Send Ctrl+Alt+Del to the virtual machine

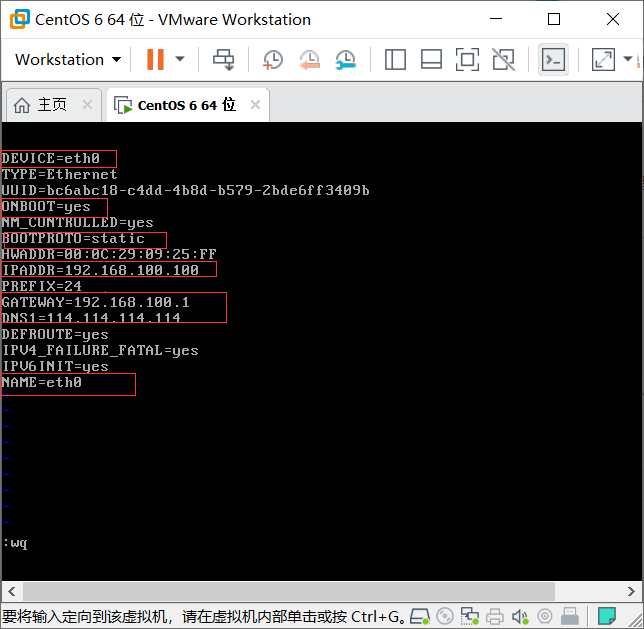pyautogui.click(x=224, y=60)
